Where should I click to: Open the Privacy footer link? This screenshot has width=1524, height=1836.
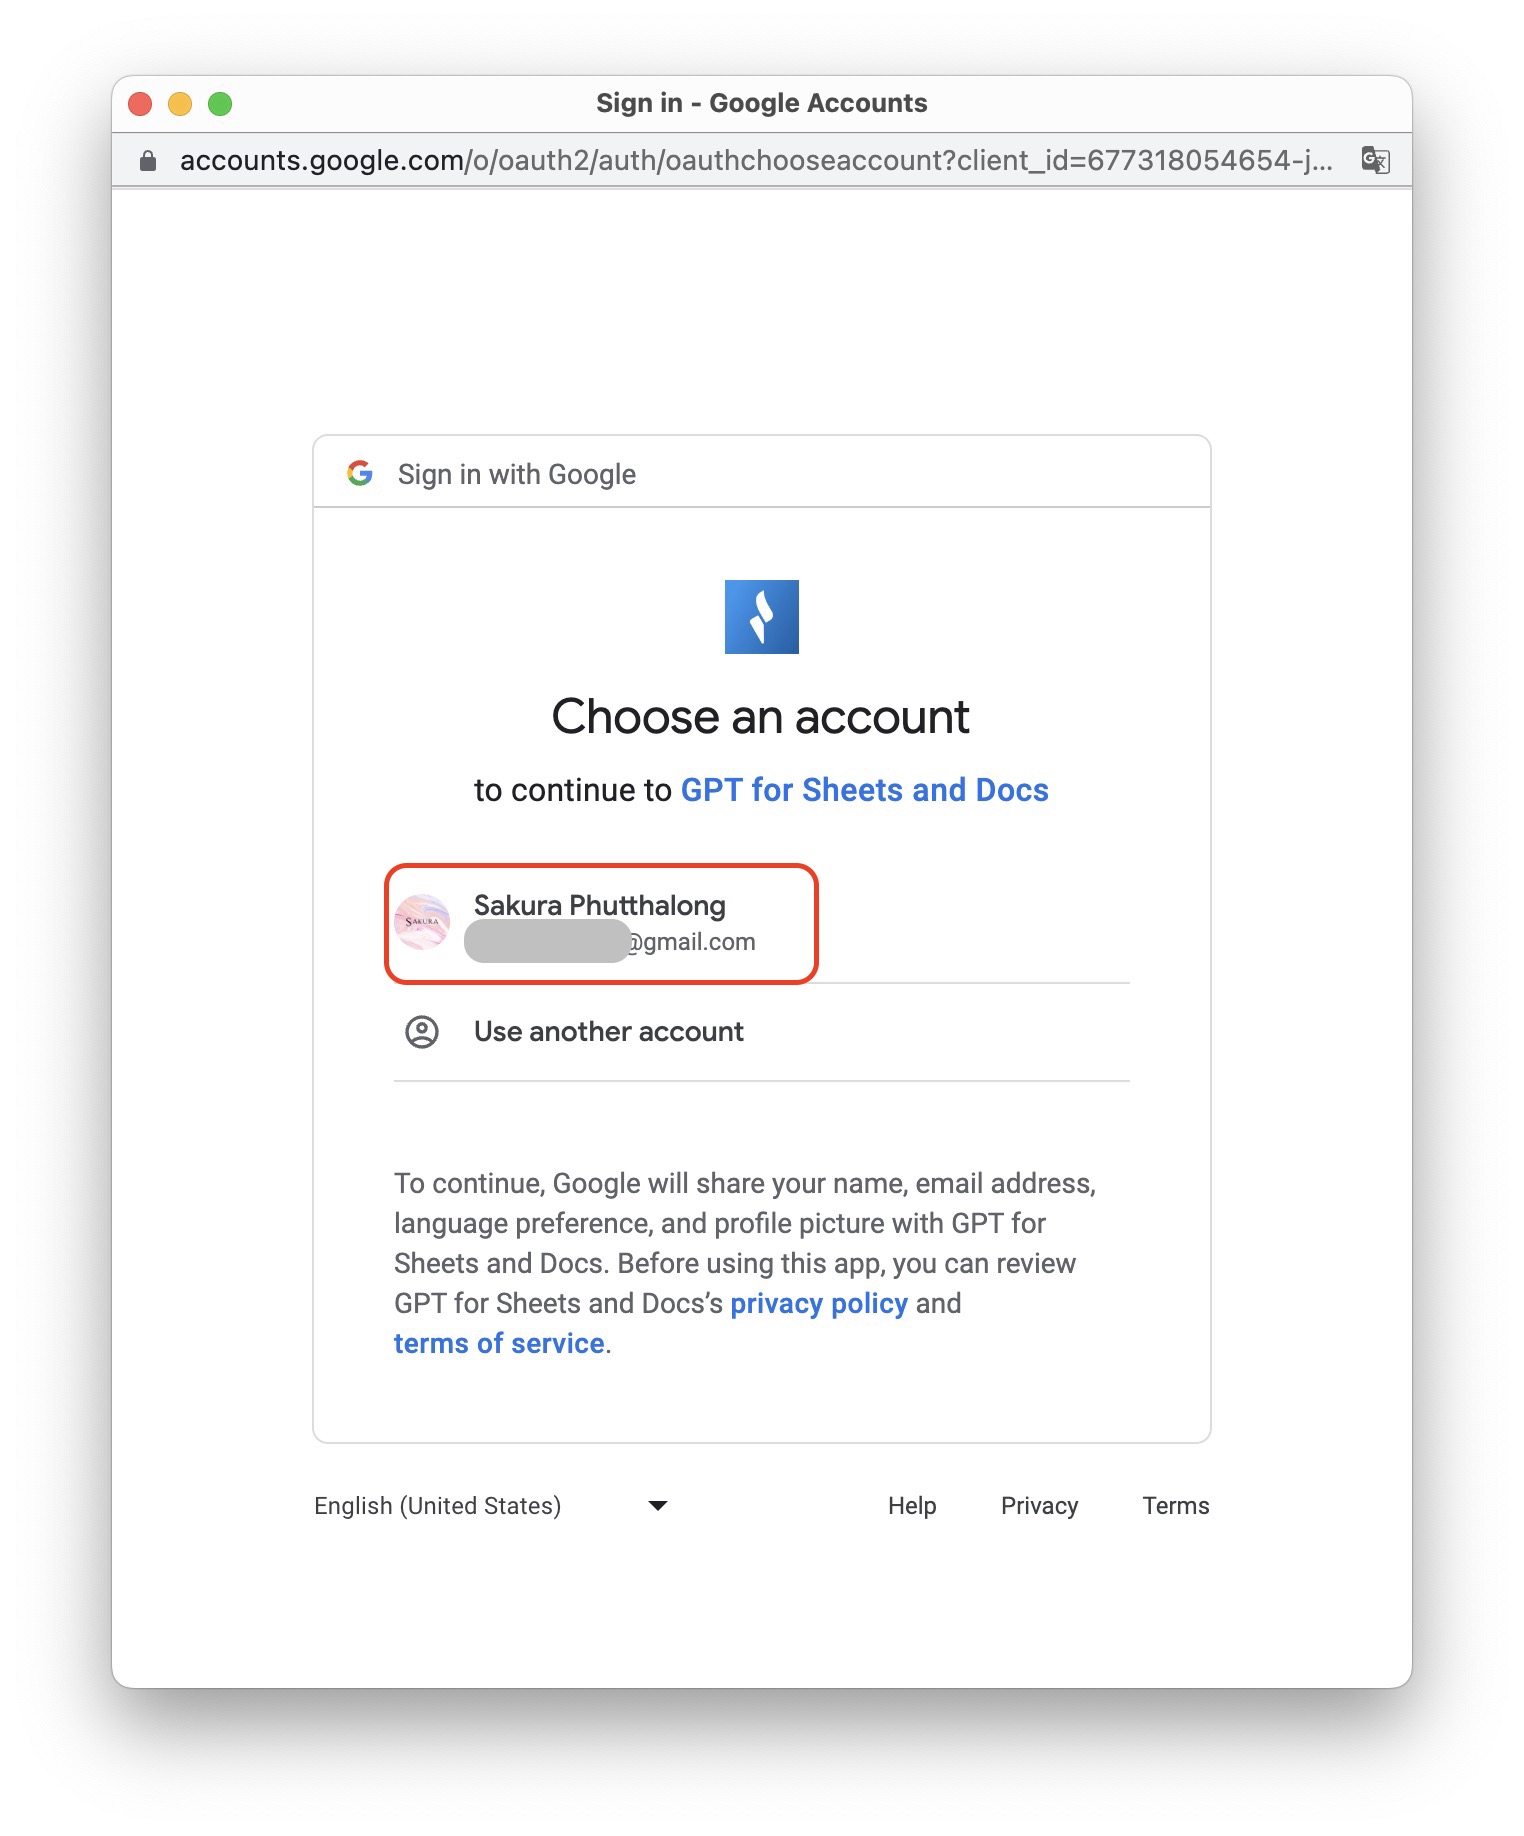1039,1505
